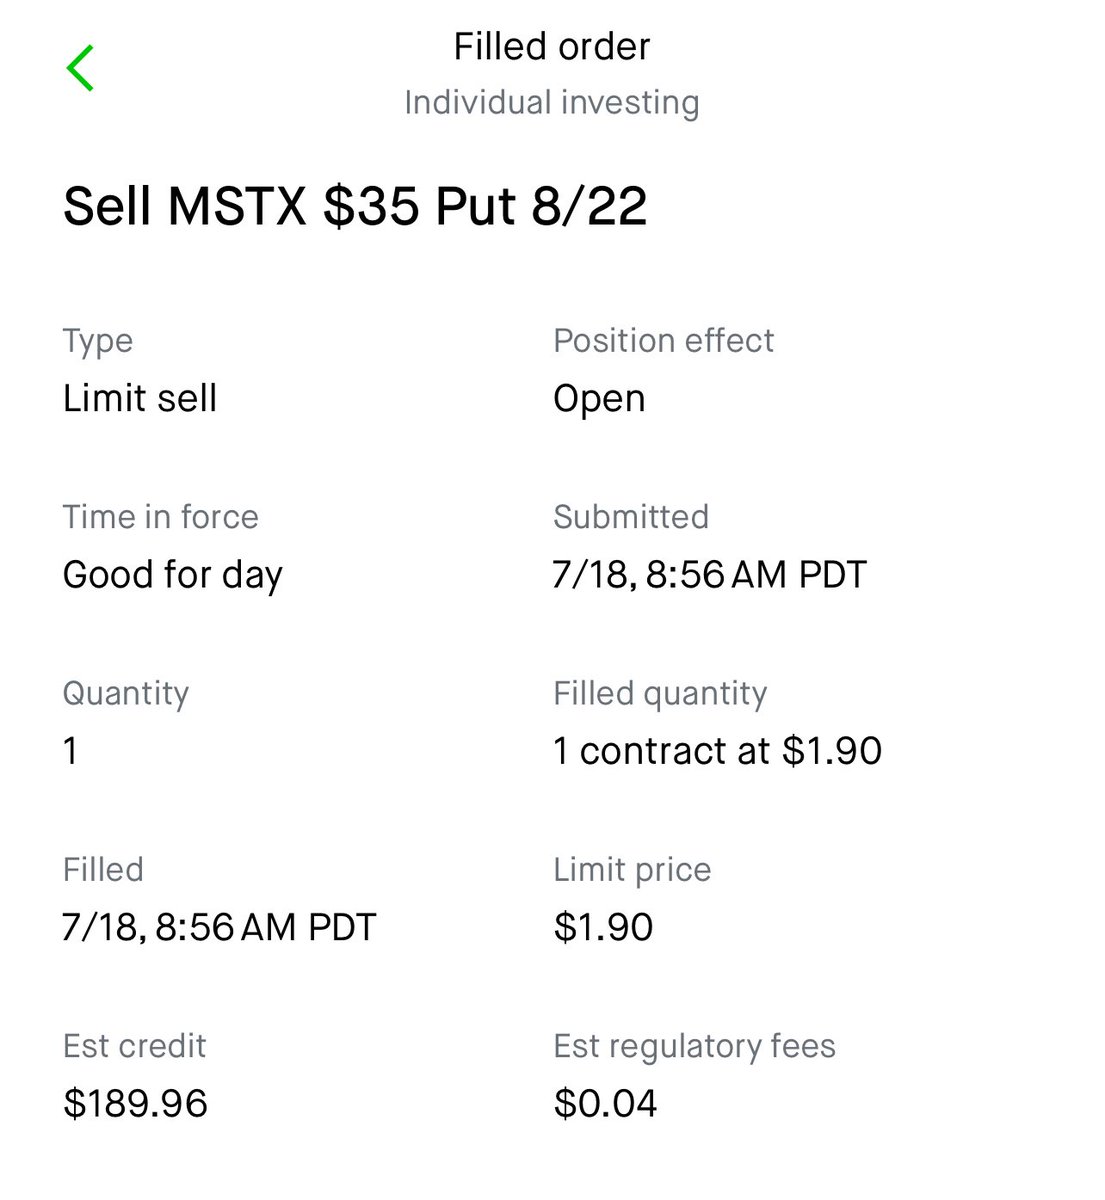
Task: Tap the Limit sell type value
Action: tap(140, 398)
